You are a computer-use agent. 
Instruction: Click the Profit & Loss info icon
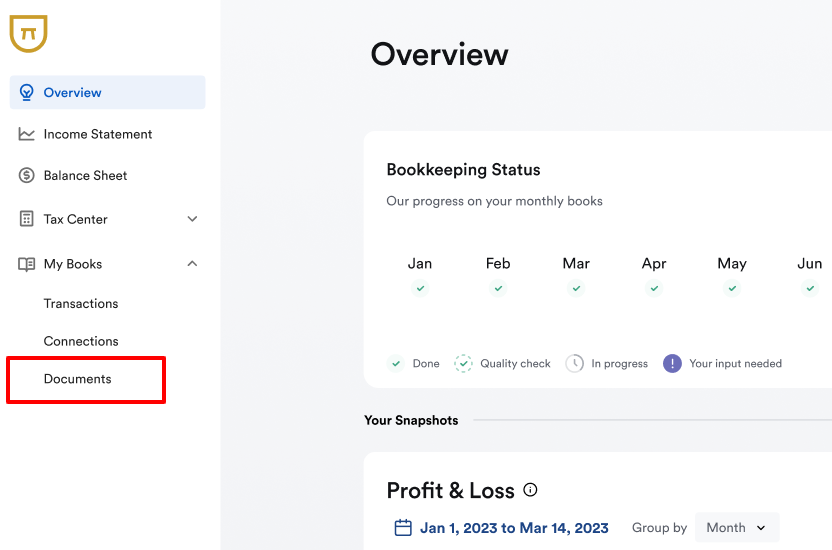(x=530, y=490)
